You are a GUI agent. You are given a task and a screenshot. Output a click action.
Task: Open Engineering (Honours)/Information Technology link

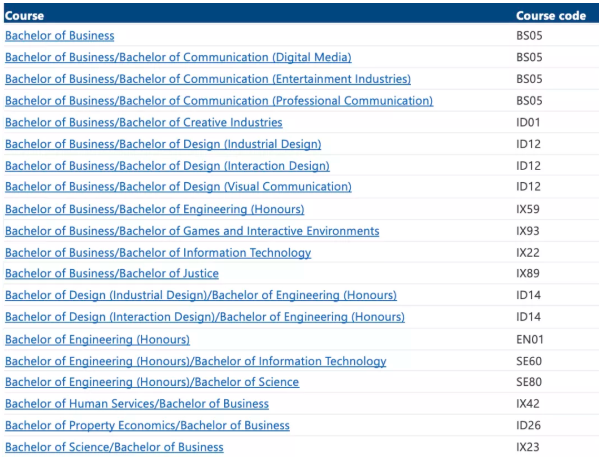pyautogui.click(x=196, y=361)
